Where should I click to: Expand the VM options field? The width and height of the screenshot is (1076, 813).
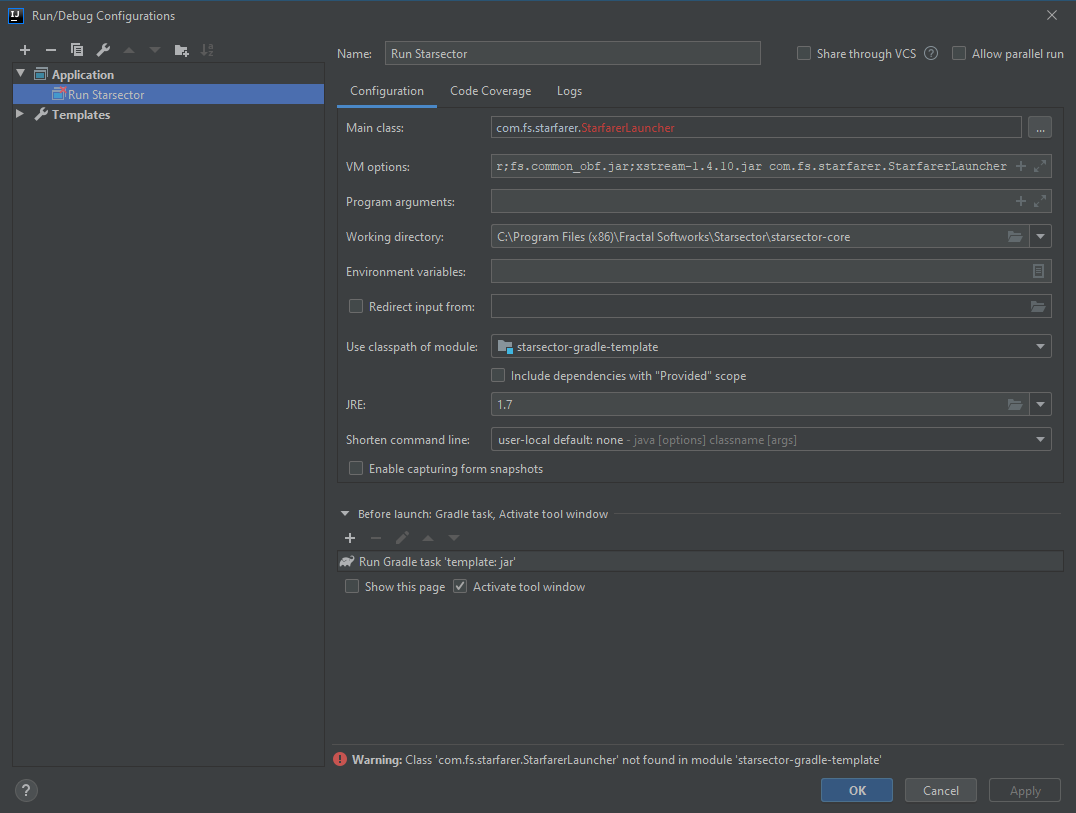pos(1040,166)
